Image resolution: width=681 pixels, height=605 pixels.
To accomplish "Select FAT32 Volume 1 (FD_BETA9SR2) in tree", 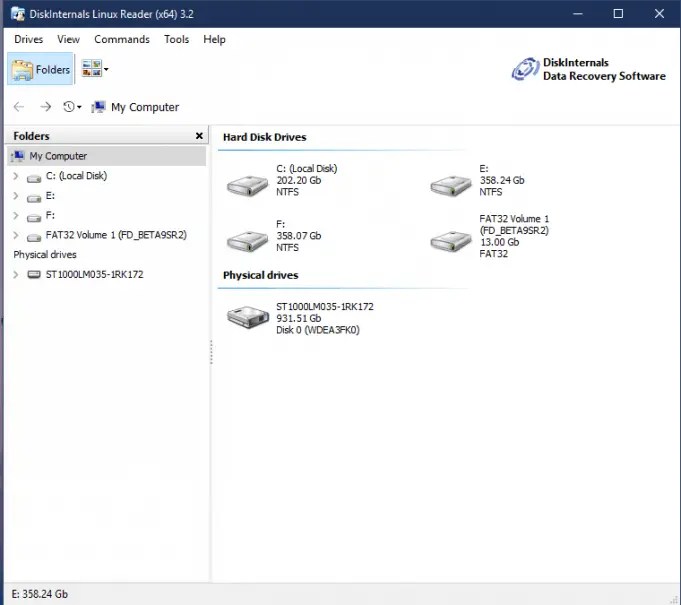I will tap(116, 235).
